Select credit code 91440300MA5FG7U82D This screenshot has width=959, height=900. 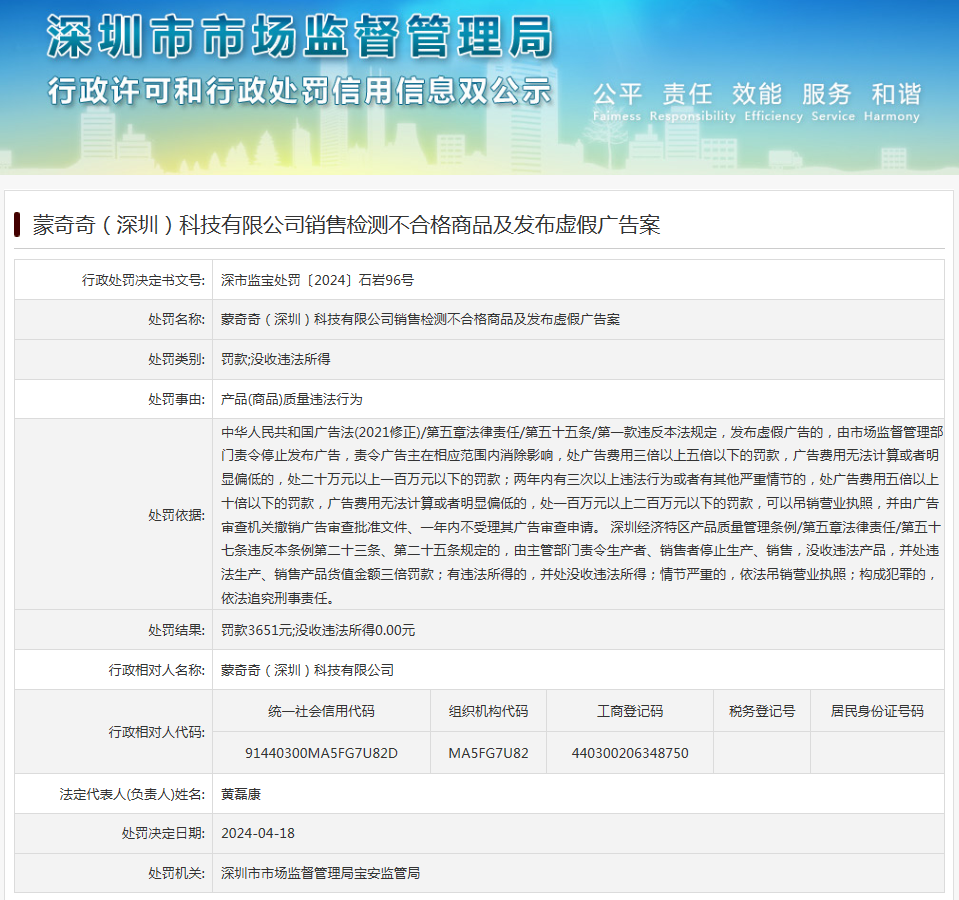(321, 753)
